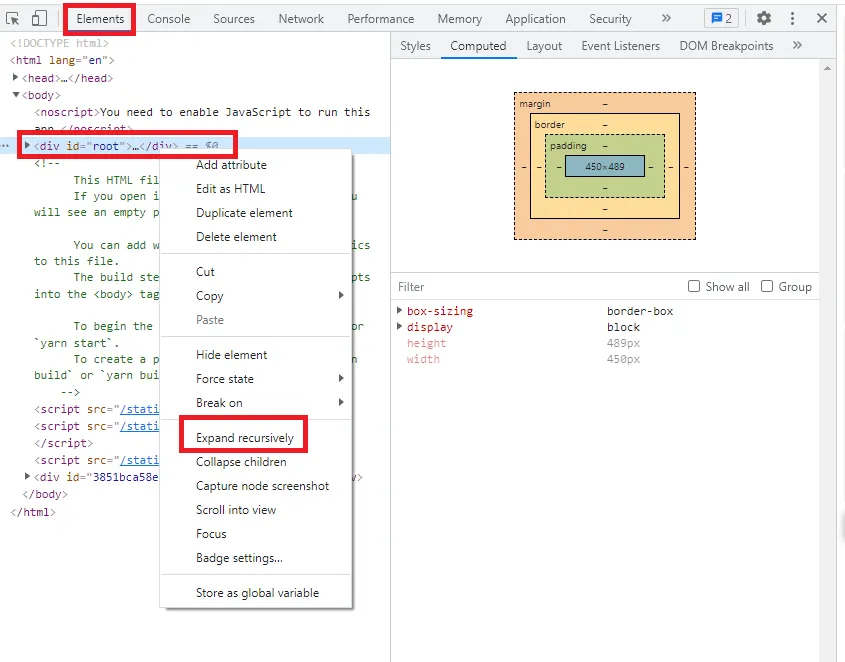The width and height of the screenshot is (845, 662).
Task: Expand the div id="3851bca58e" node arrow
Action: 27,477
